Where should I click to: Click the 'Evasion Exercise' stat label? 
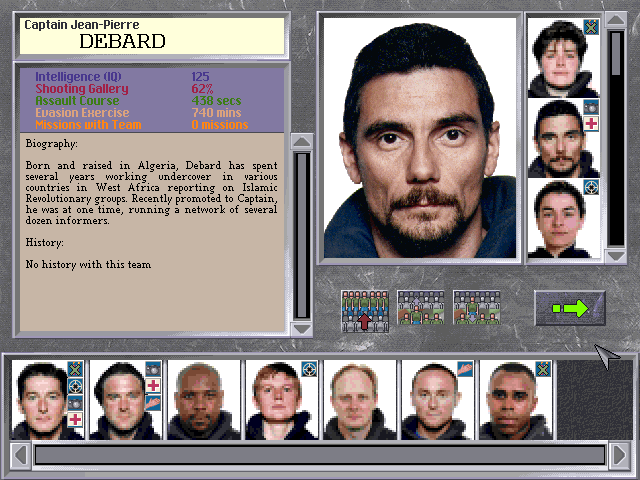click(x=82, y=113)
